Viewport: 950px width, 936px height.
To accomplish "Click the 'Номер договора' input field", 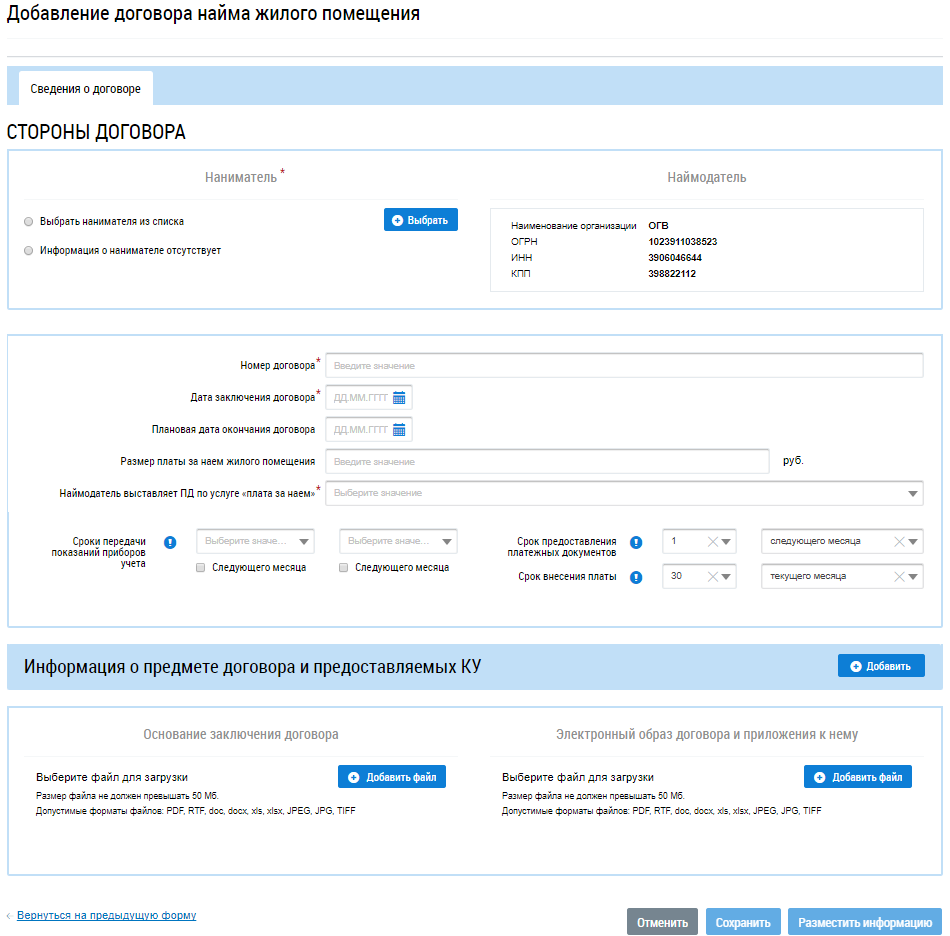I will point(624,366).
